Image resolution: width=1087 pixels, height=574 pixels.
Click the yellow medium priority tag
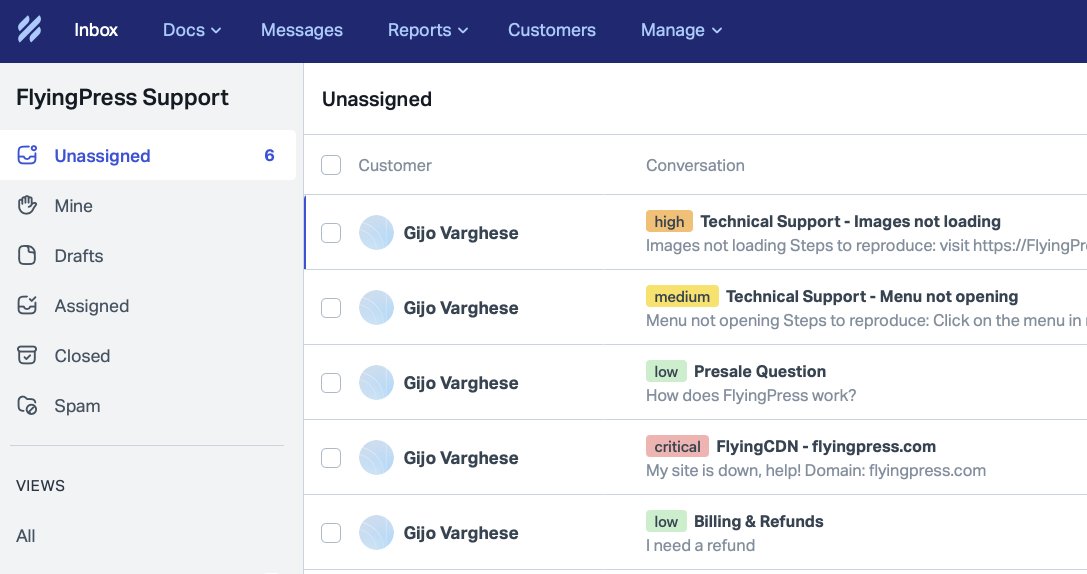682,296
